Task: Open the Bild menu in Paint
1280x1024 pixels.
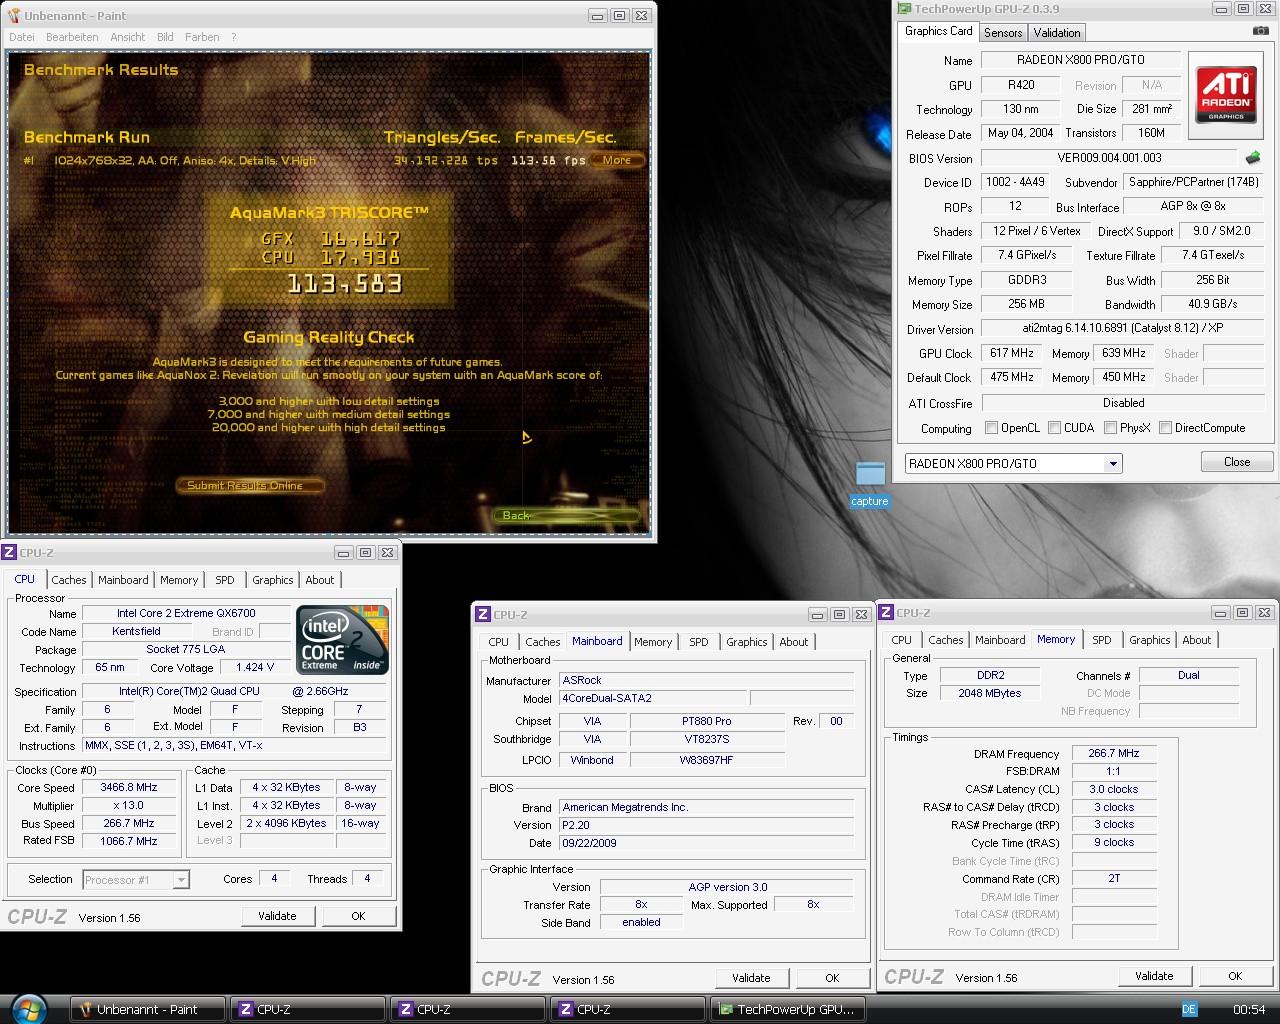Action: pos(165,37)
